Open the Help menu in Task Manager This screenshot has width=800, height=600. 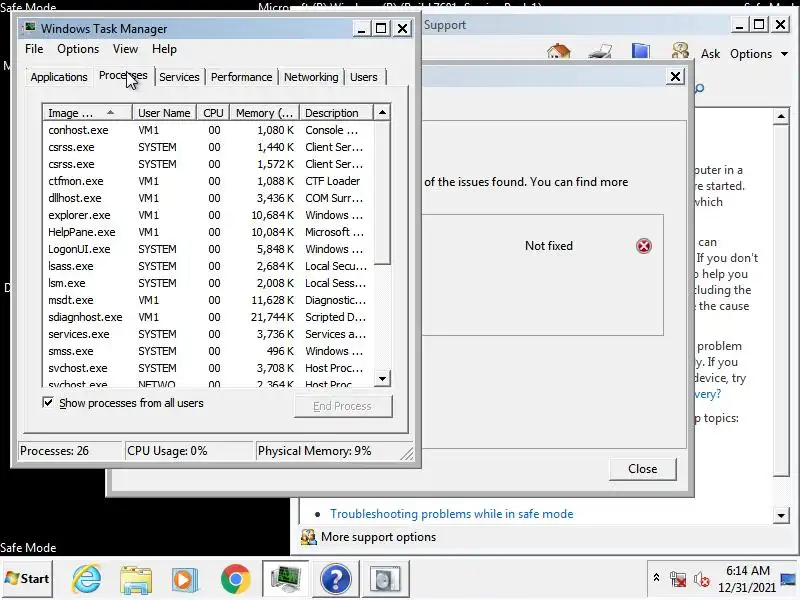164,49
